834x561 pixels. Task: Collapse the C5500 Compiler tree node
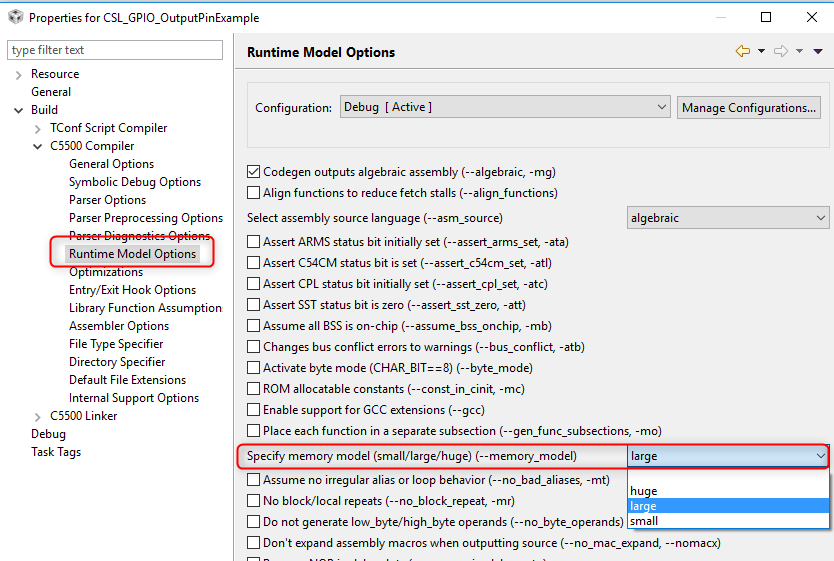click(x=38, y=146)
